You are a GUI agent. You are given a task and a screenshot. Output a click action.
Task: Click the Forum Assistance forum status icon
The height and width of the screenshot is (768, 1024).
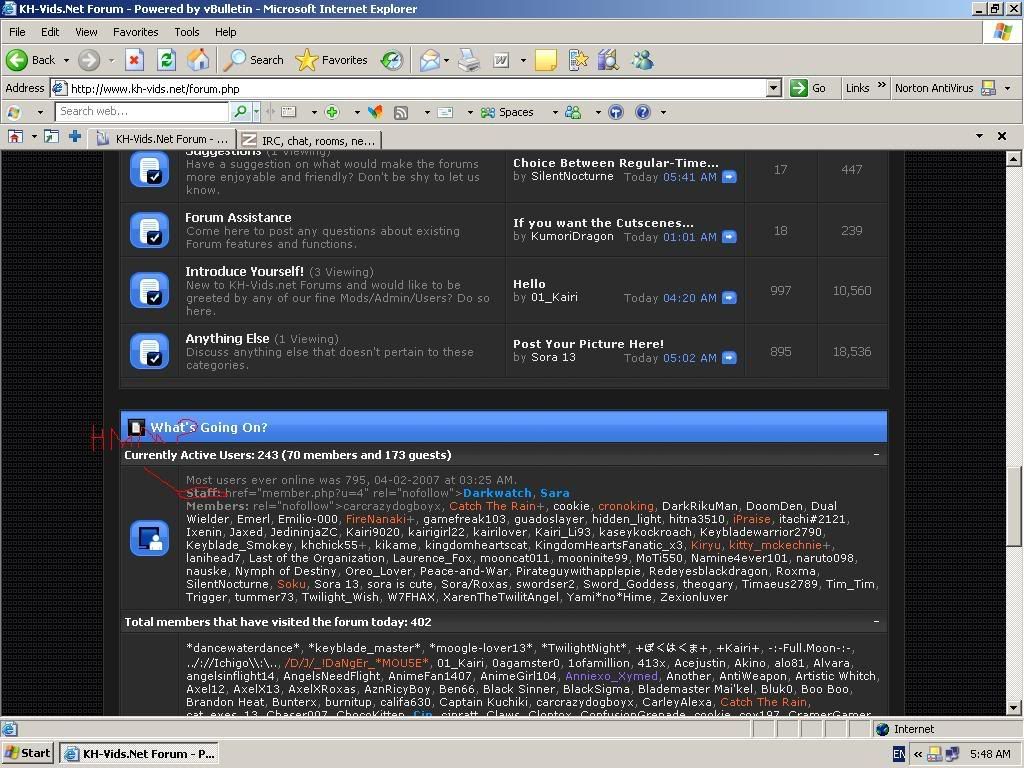(150, 231)
